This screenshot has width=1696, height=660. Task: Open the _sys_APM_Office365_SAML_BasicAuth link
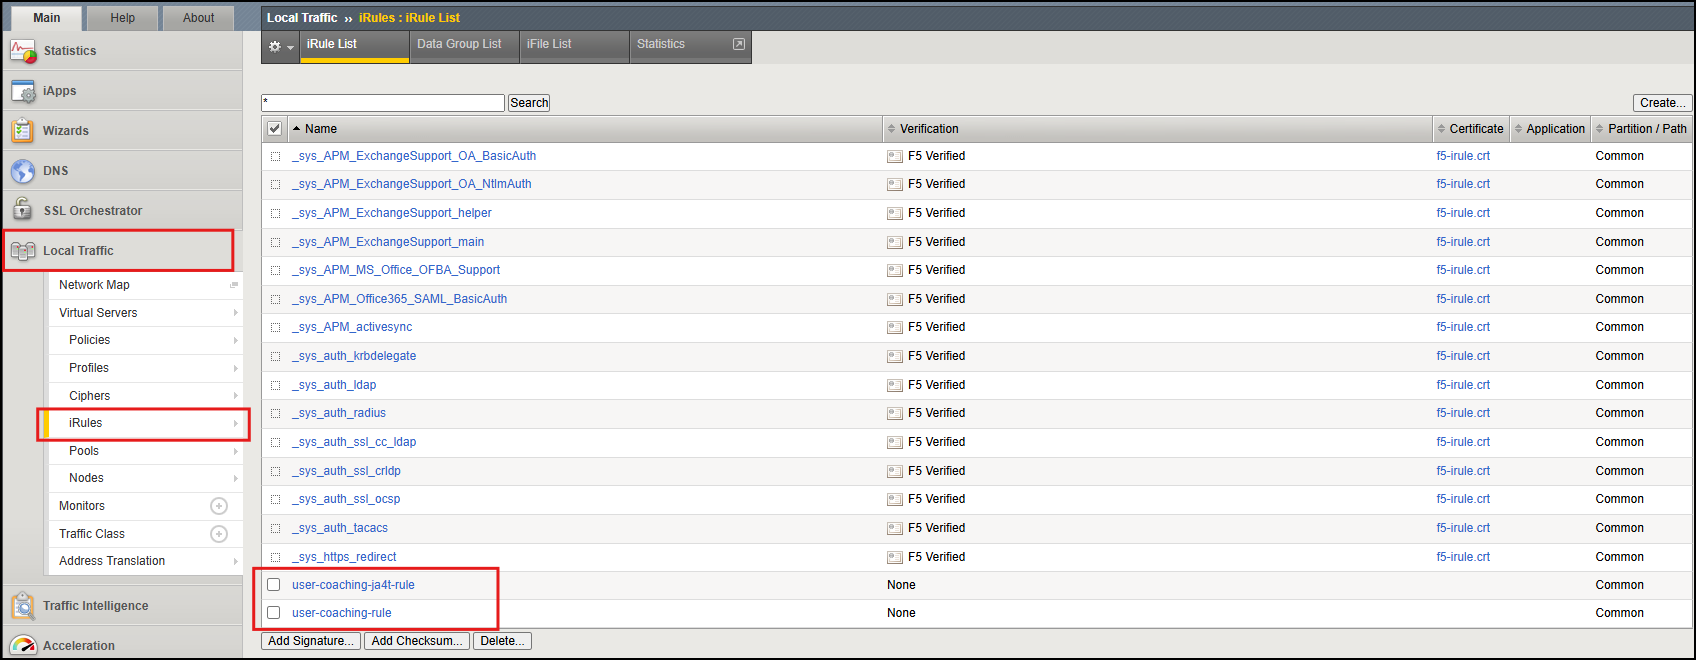[x=400, y=299]
